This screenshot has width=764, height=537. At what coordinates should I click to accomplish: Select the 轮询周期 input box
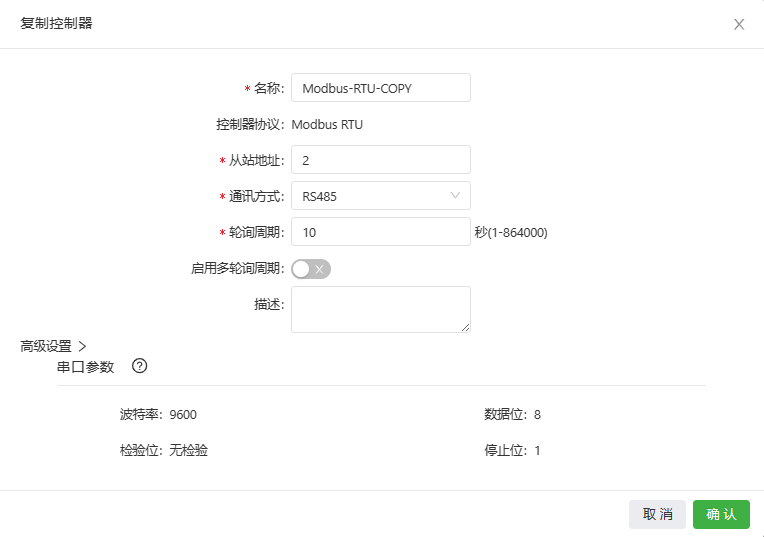(380, 232)
